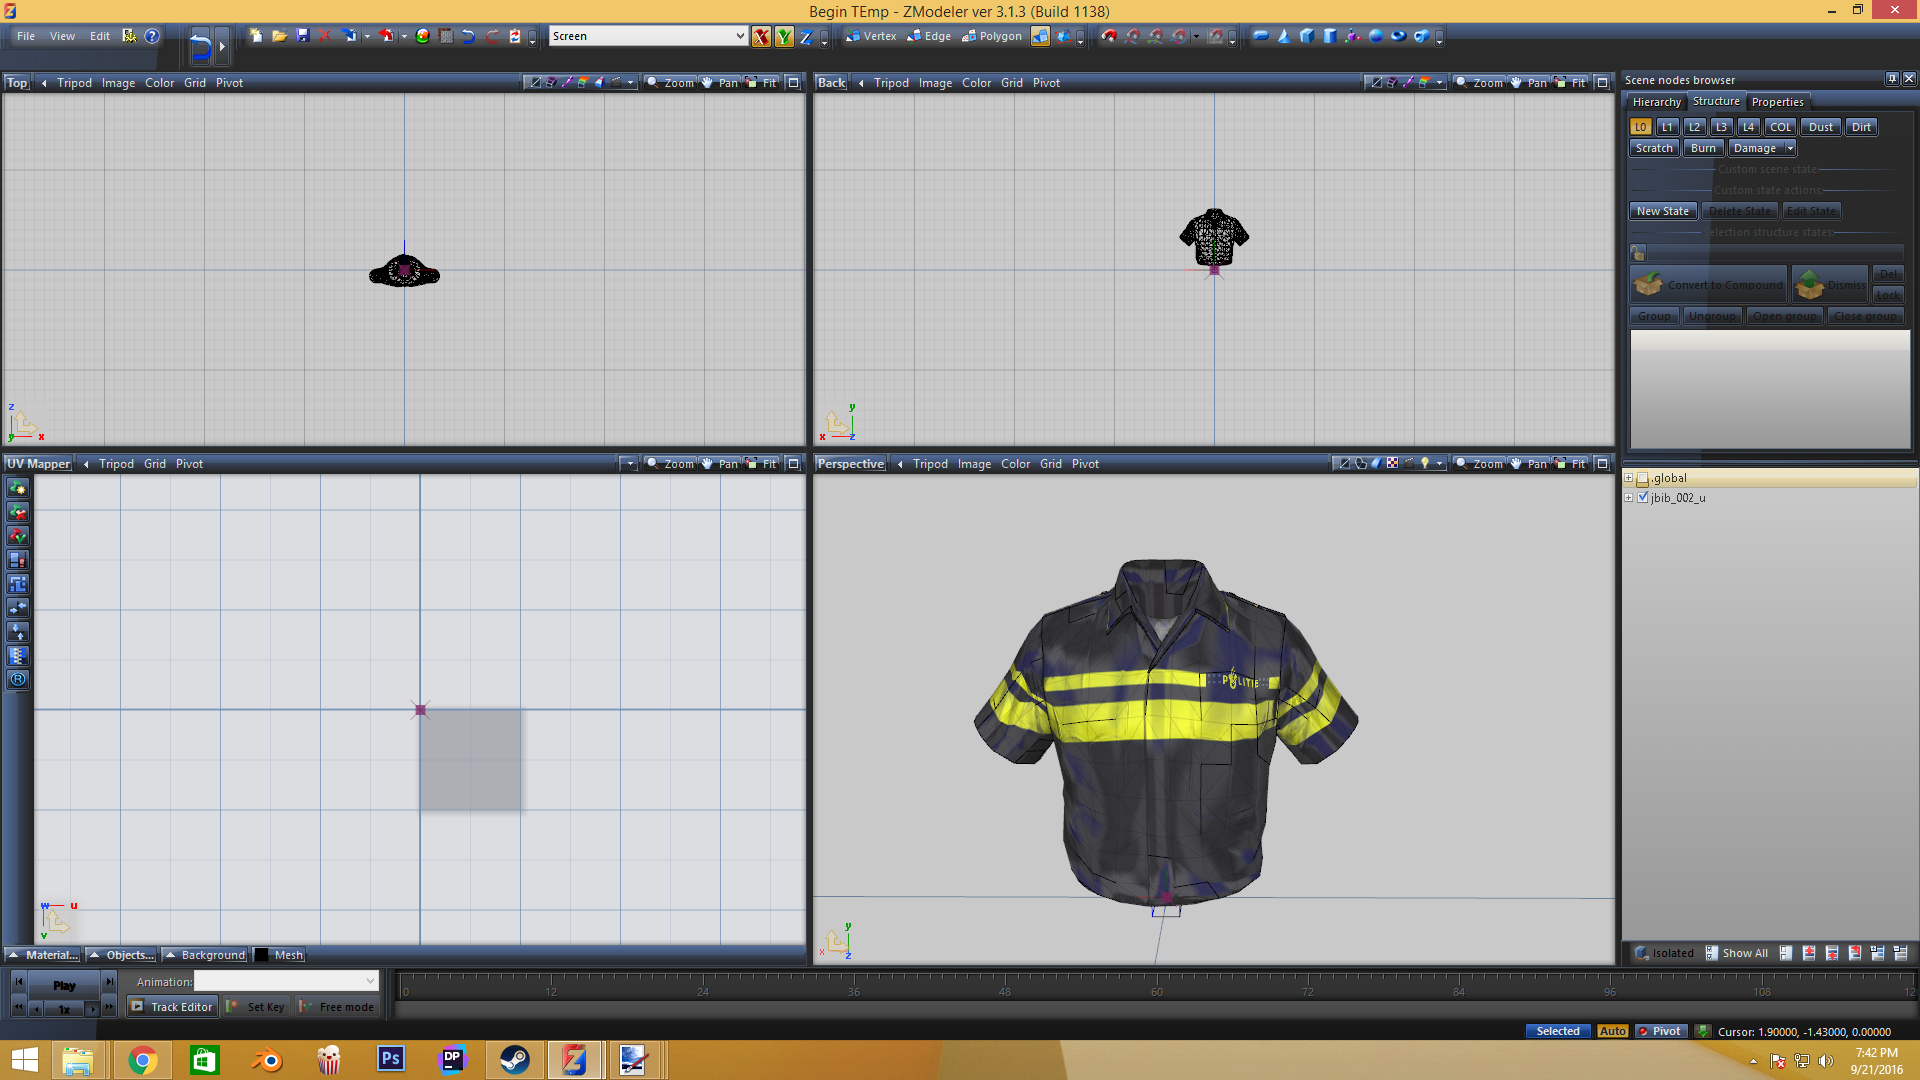Click the cone primitive icon

(1284, 36)
